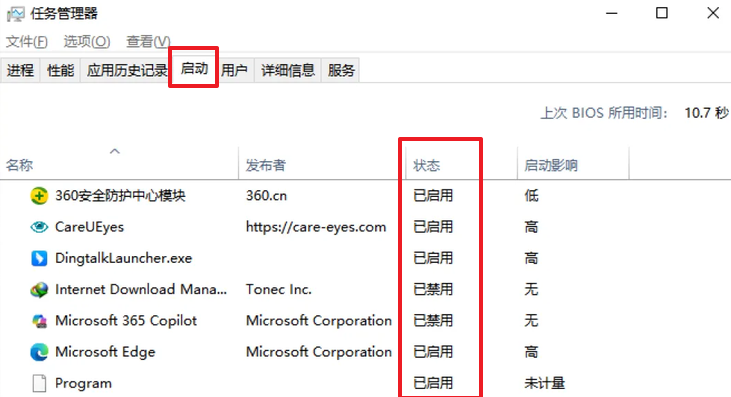Click the https://care-eyes.com publisher cell
The width and height of the screenshot is (731, 397).
pyautogui.click(x=316, y=227)
